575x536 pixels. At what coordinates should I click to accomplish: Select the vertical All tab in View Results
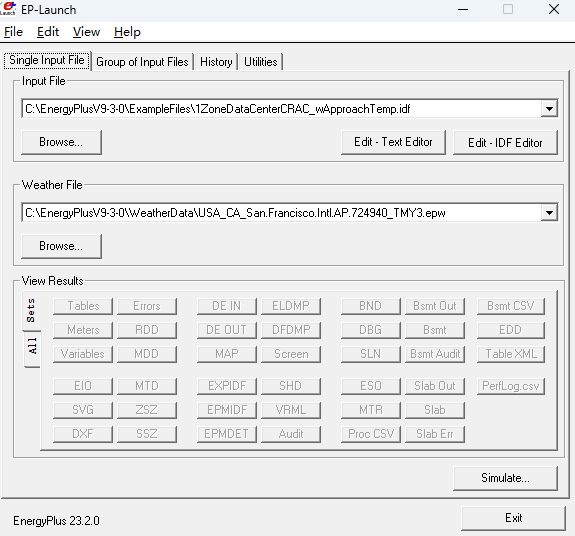click(x=32, y=346)
